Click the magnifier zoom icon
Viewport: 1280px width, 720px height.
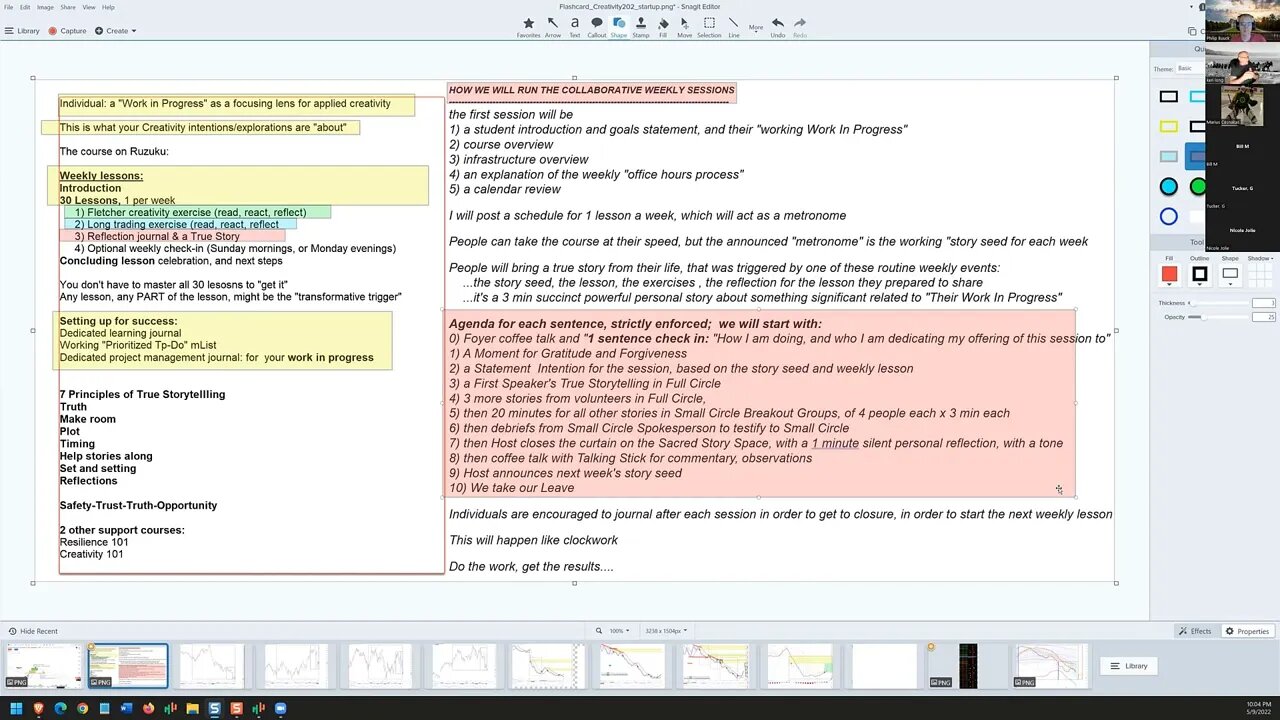(x=599, y=631)
